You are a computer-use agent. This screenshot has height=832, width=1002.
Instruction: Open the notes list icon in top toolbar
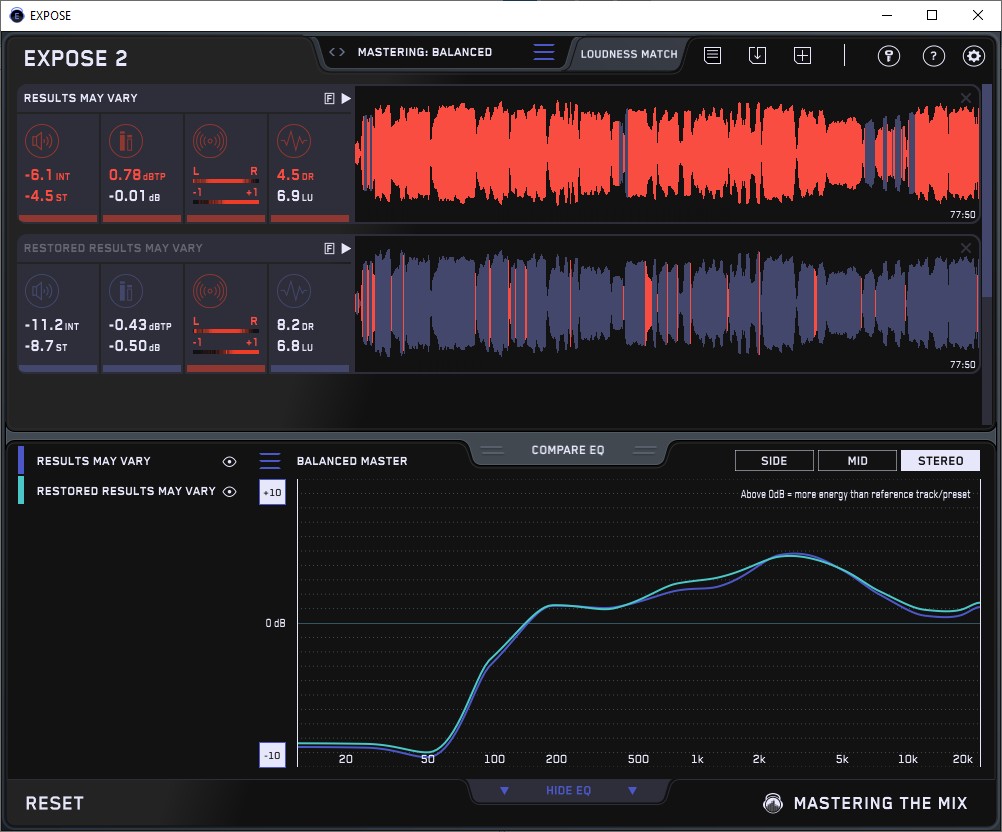click(x=712, y=55)
